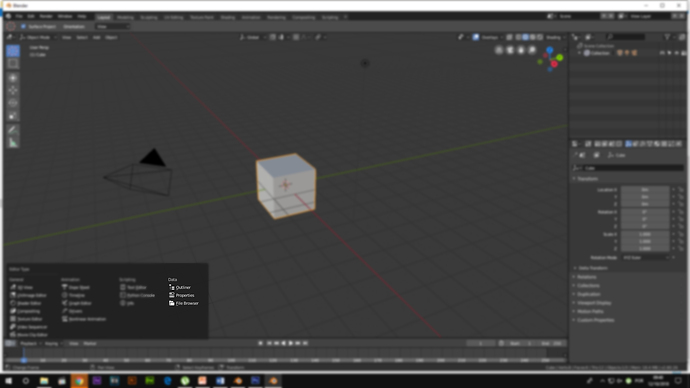This screenshot has height=388, width=690.
Task: Choose Shader Editor editor type
Action: [x=26, y=303]
